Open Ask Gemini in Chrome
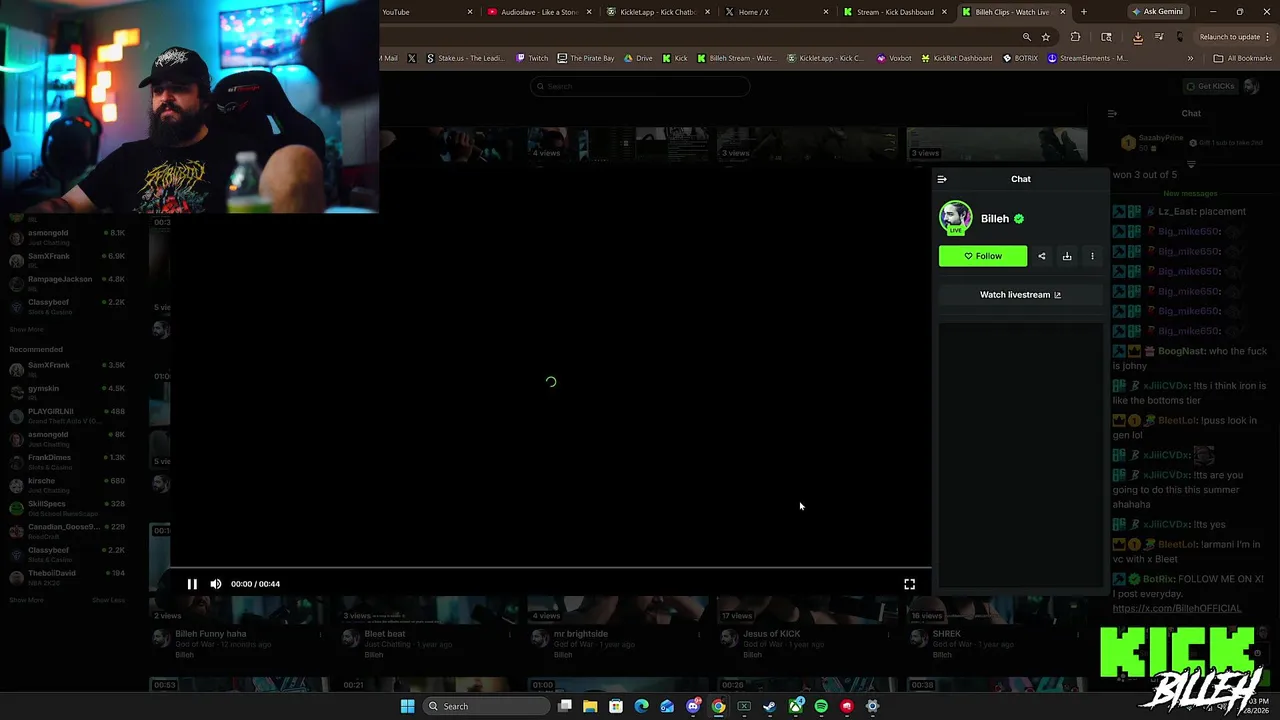This screenshot has width=1280, height=720. [1156, 12]
